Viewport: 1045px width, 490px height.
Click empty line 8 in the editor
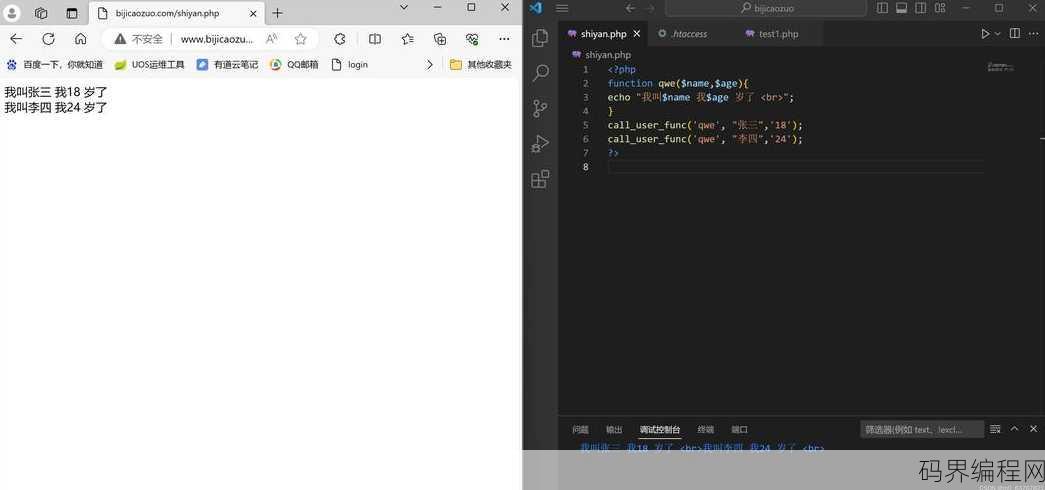click(x=795, y=167)
